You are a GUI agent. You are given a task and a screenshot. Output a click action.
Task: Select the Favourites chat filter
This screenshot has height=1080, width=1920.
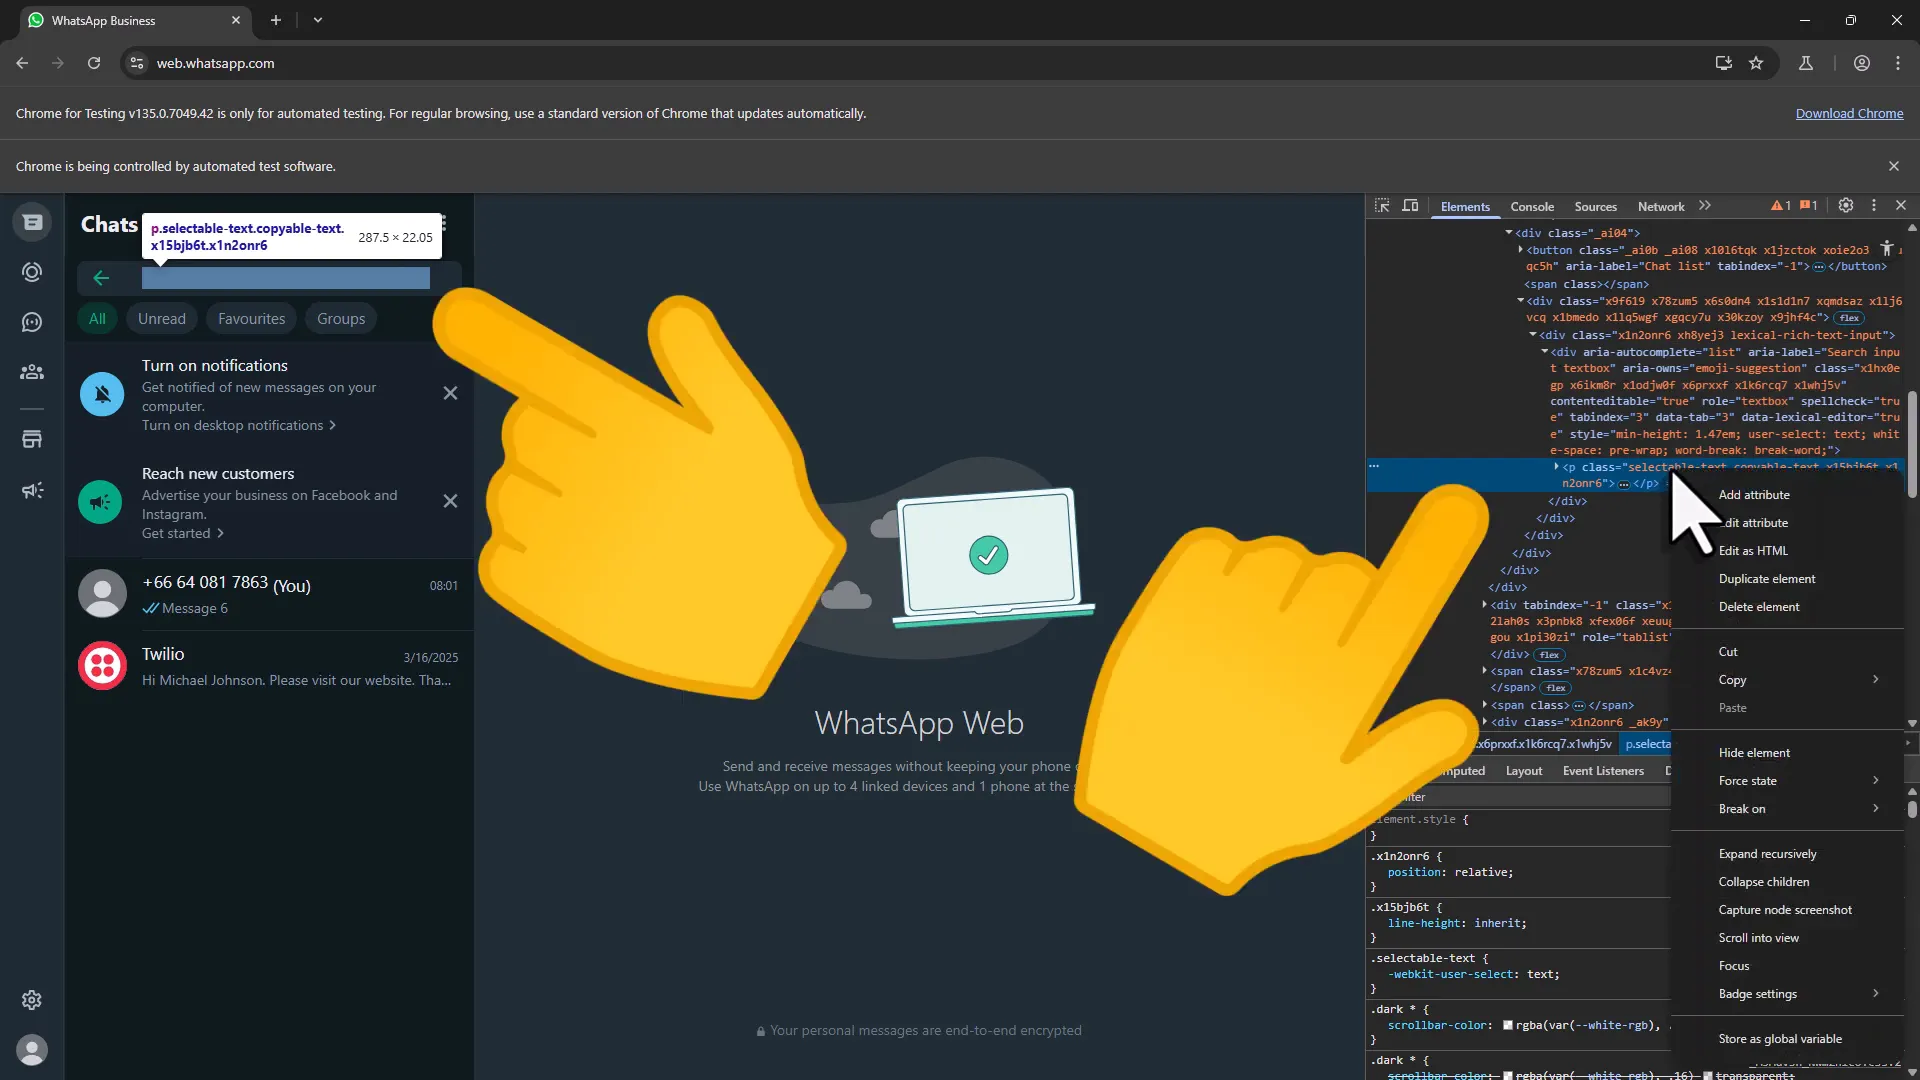pyautogui.click(x=252, y=319)
